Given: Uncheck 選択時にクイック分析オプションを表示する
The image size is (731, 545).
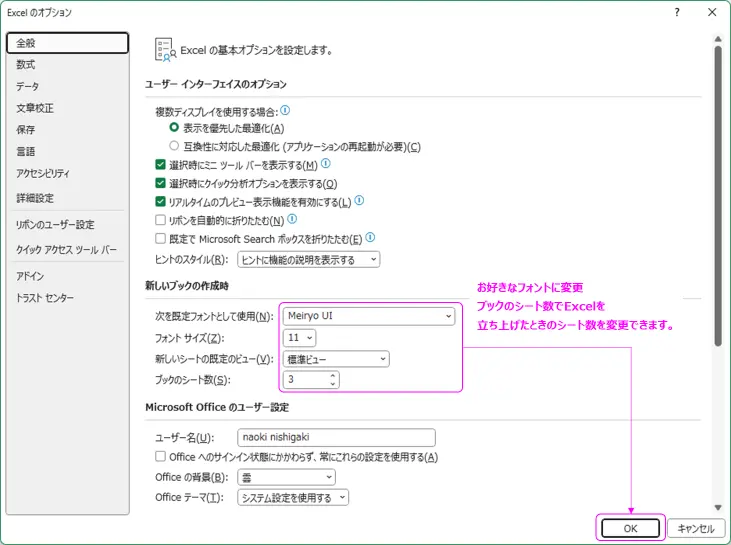Looking at the screenshot, I should tap(160, 183).
